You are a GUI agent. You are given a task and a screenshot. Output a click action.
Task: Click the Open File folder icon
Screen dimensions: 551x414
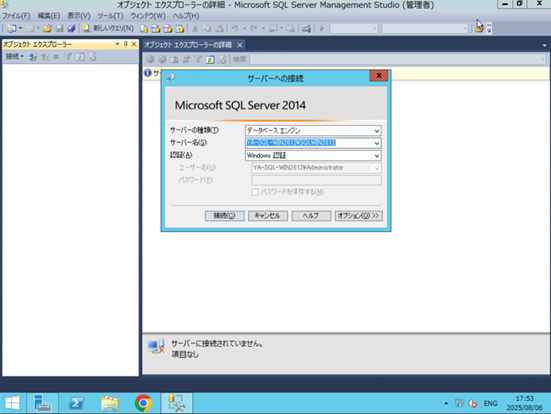pyautogui.click(x=47, y=28)
